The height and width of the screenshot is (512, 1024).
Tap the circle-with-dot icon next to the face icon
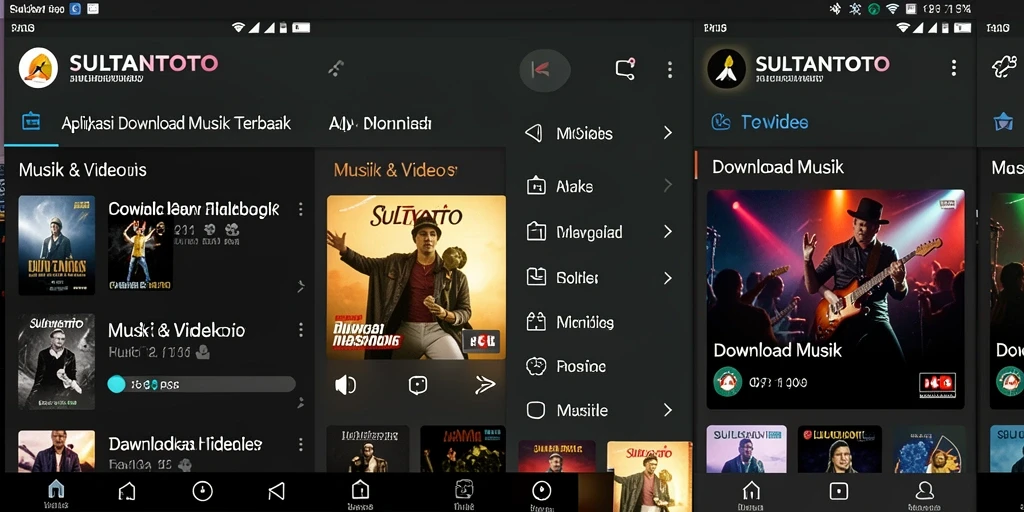pyautogui.click(x=541, y=490)
